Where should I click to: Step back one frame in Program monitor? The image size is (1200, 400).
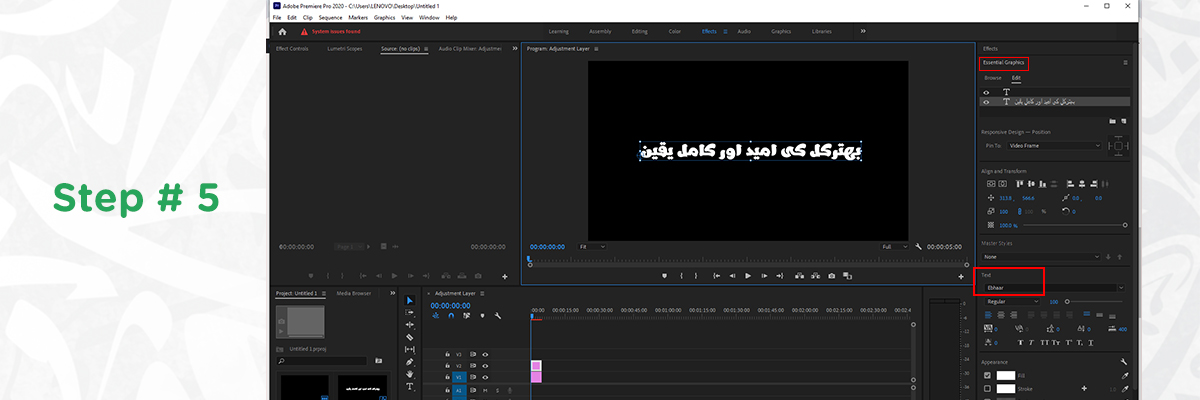click(x=732, y=275)
